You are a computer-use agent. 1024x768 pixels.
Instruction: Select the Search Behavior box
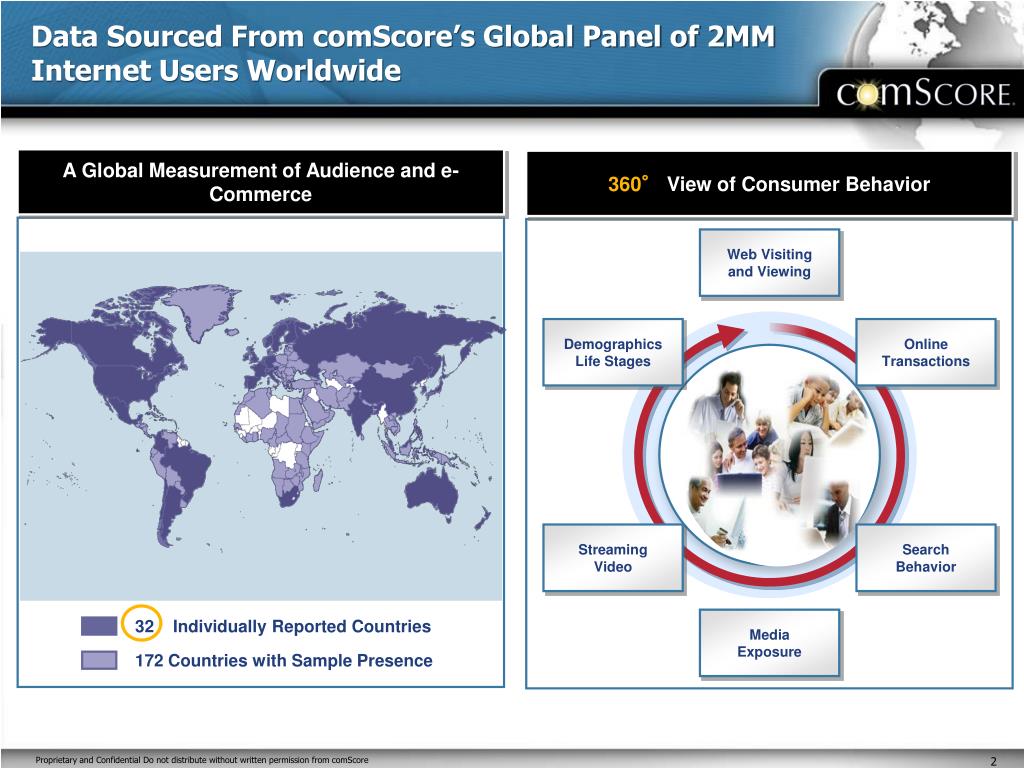pyautogui.click(x=926, y=558)
